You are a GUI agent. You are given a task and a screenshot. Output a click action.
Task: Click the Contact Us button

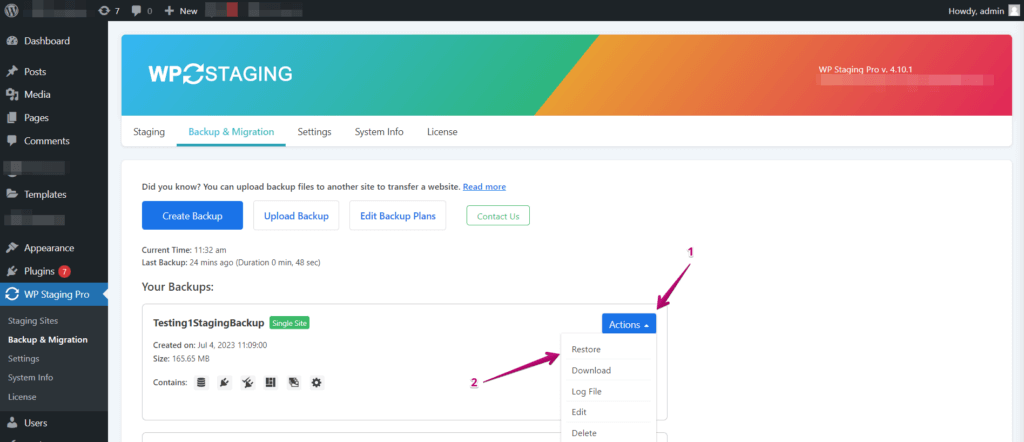tap(498, 215)
